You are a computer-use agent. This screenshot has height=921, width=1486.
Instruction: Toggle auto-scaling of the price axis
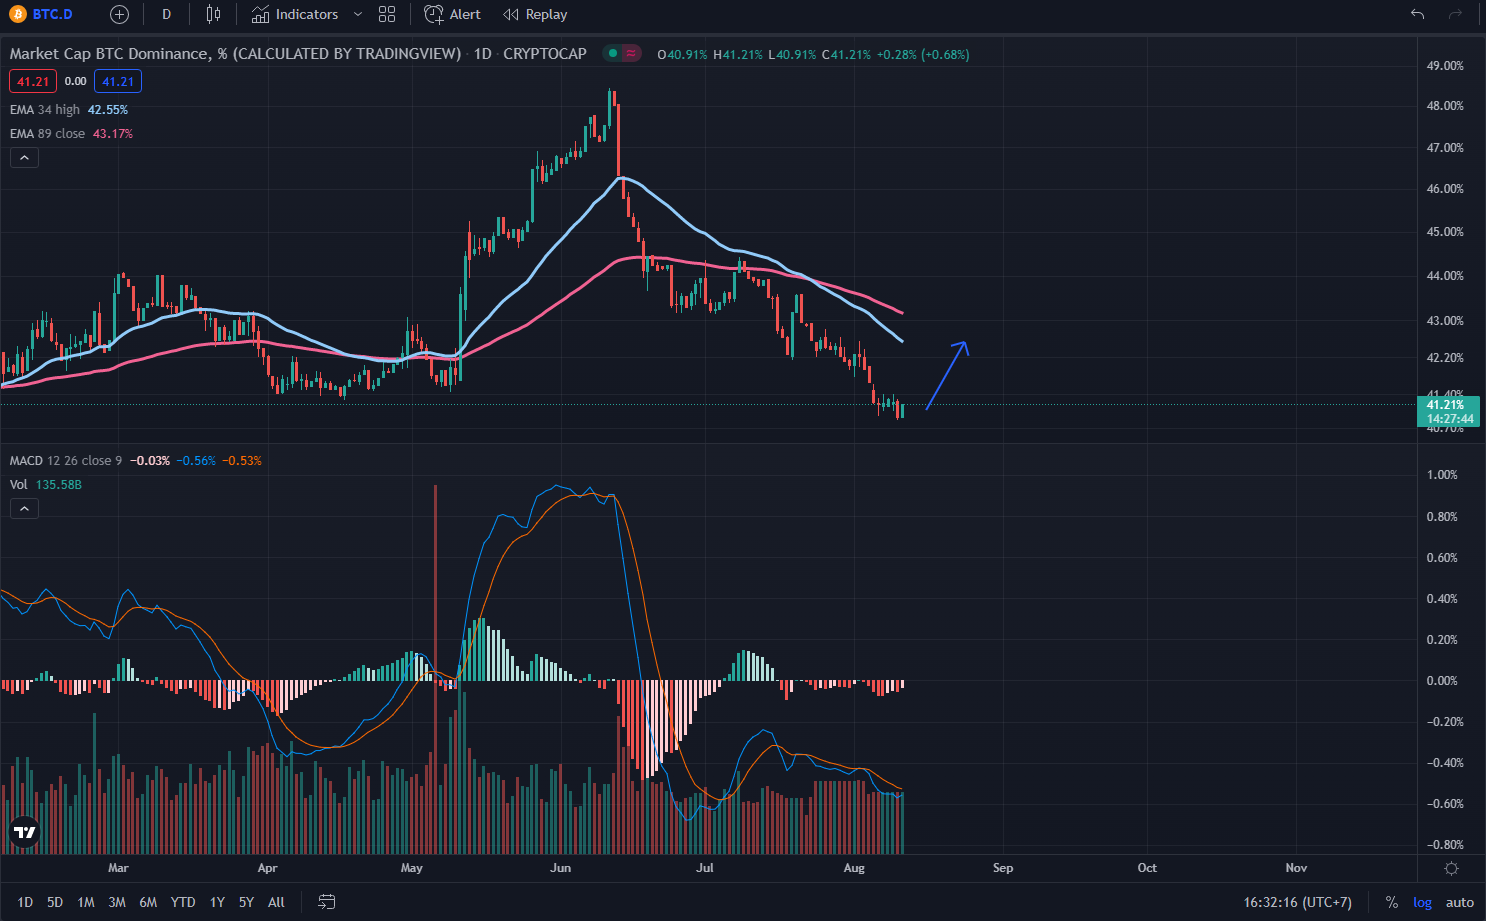[1459, 901]
